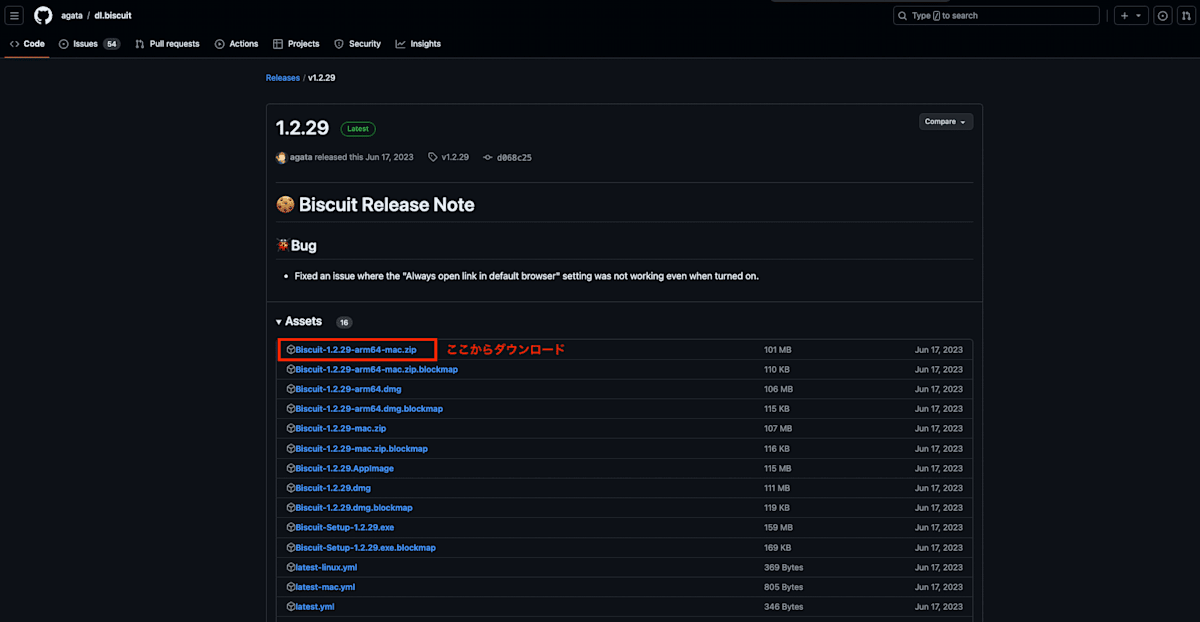This screenshot has width=1200, height=622.
Task: Click the package icon beside latest-linux.yml
Action: point(291,567)
